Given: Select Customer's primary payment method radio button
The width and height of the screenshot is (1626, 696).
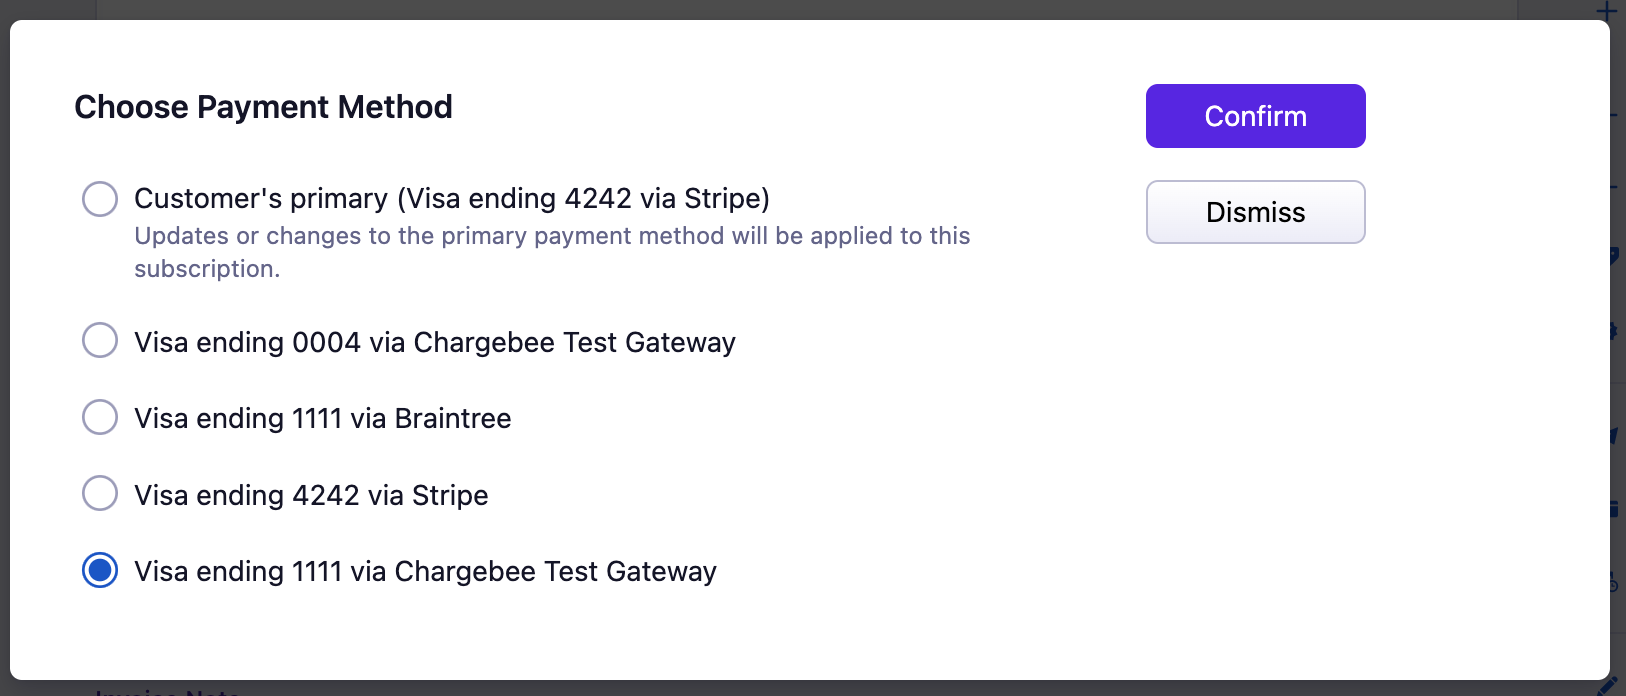Looking at the screenshot, I should point(100,199).
